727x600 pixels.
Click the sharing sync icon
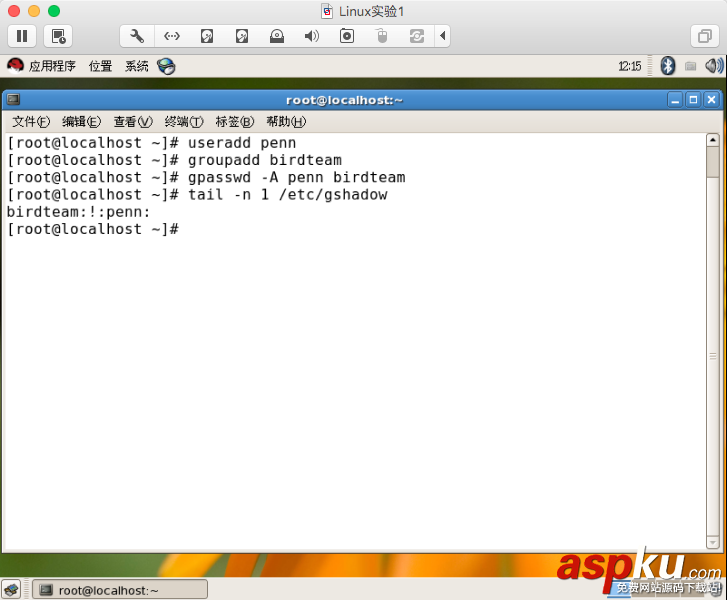(417, 36)
